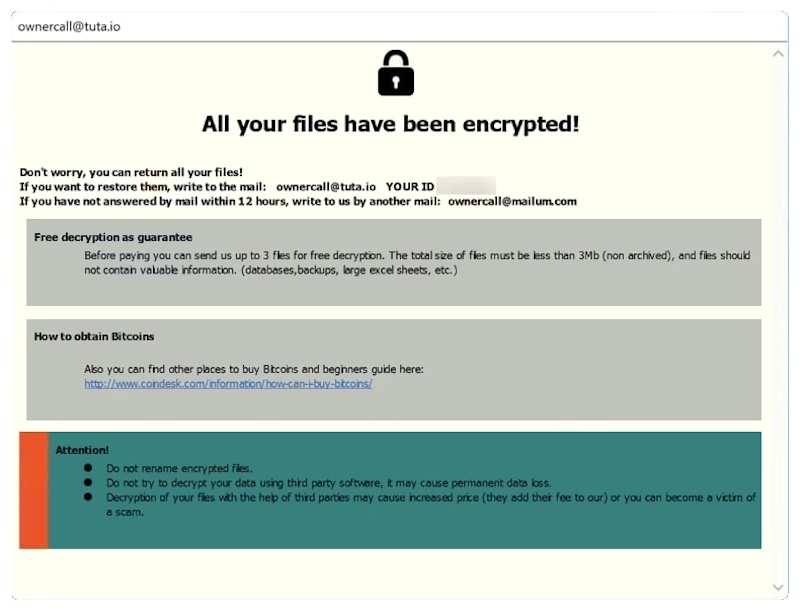Open the coindesk.com how-to-buy-bitcoins link

[228, 384]
